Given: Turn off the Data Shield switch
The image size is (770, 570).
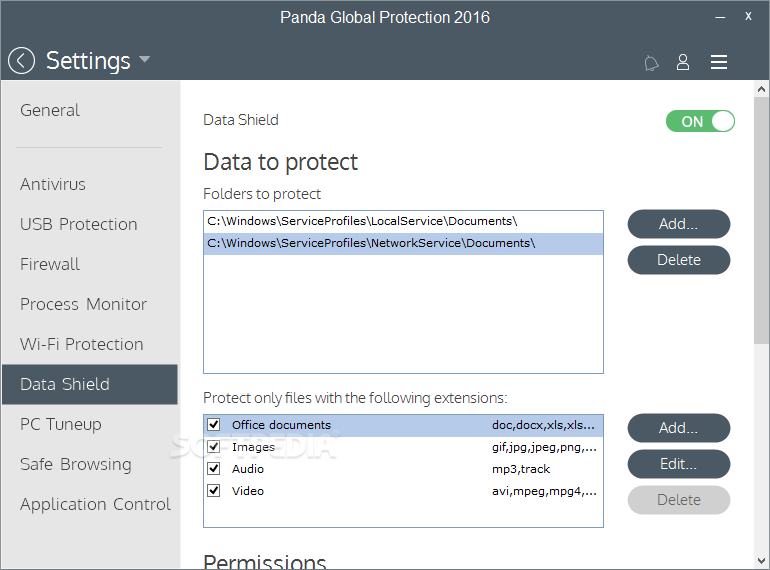Looking at the screenshot, I should 700,121.
